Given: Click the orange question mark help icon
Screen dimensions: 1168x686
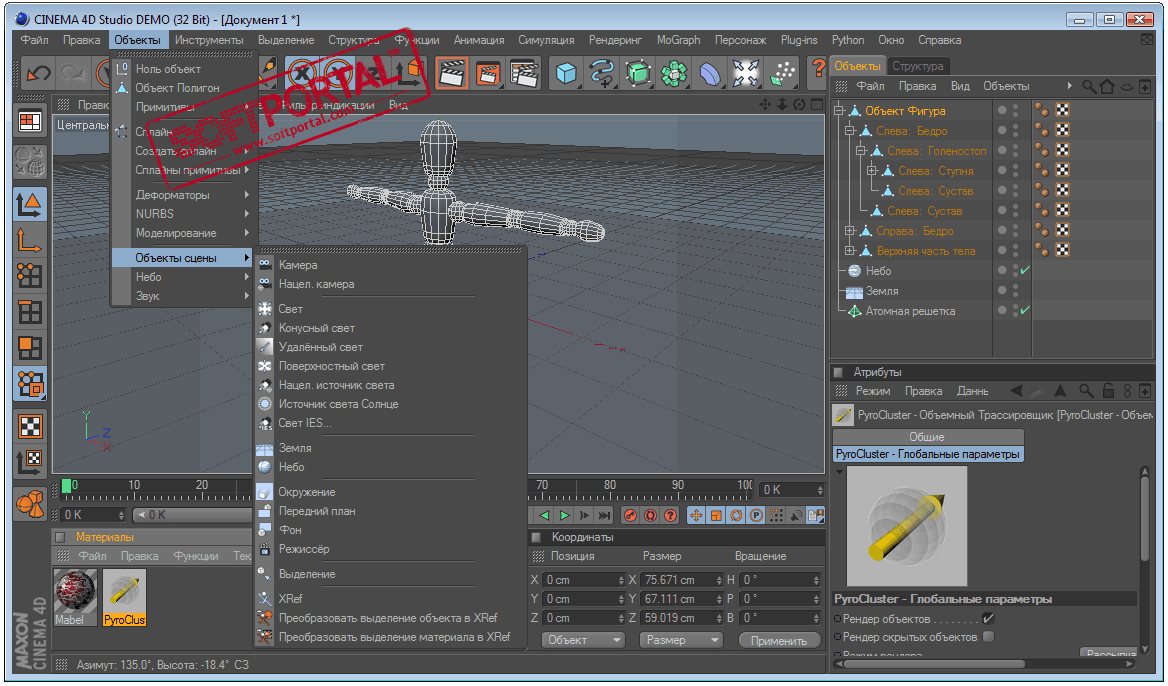Looking at the screenshot, I should click(819, 69).
